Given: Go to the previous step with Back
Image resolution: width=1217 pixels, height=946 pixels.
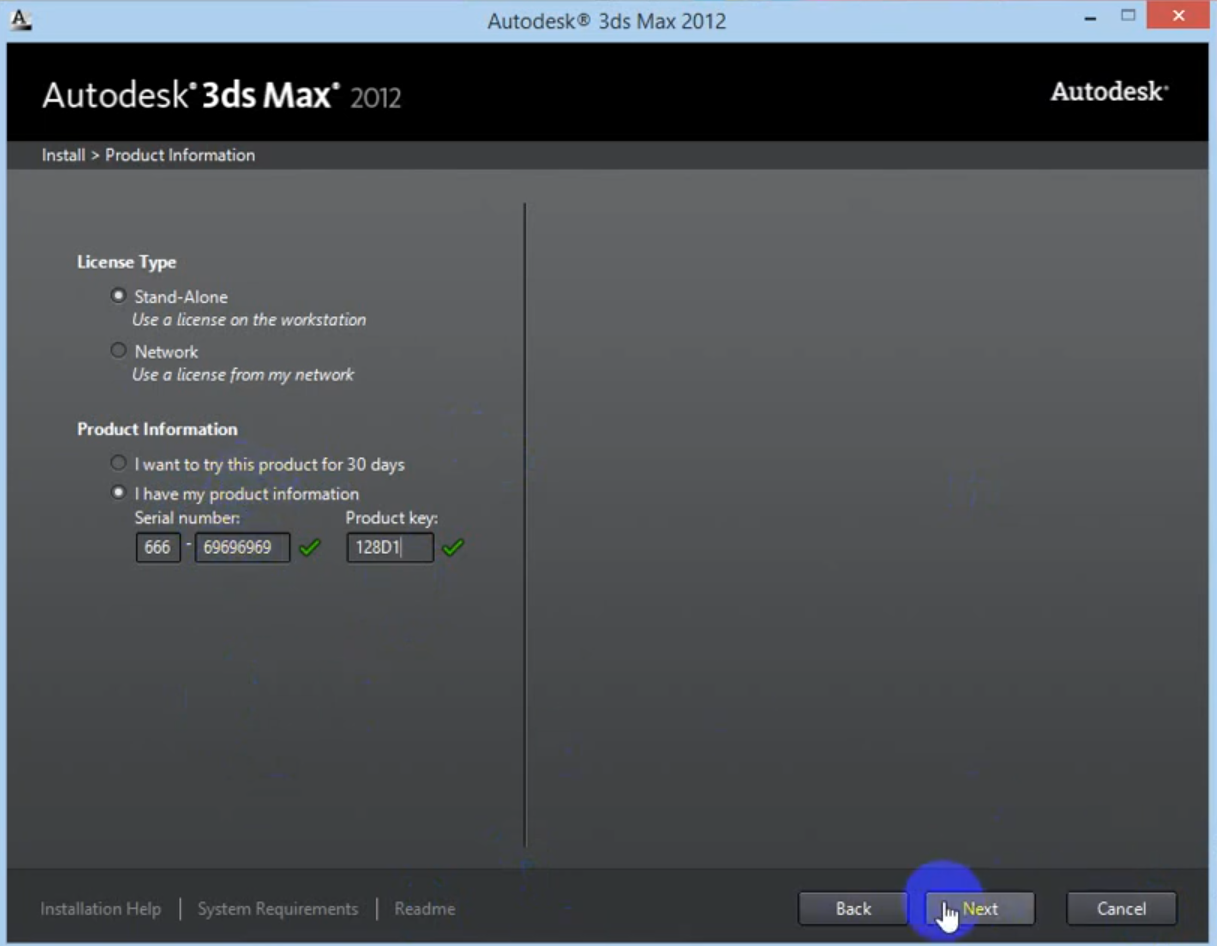Looking at the screenshot, I should click(853, 909).
